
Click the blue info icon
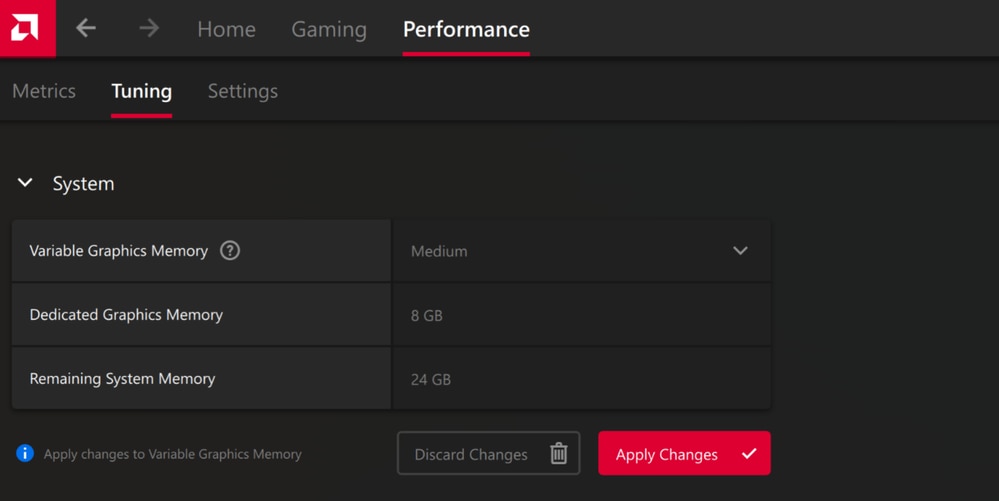tap(25, 453)
